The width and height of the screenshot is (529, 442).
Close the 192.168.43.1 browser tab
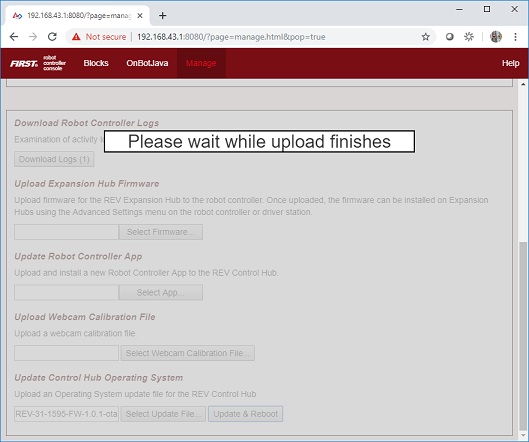tap(140, 16)
